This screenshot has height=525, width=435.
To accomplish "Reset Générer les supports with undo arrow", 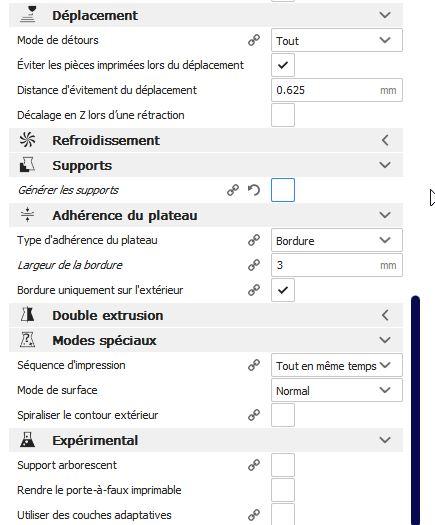I will (254, 190).
